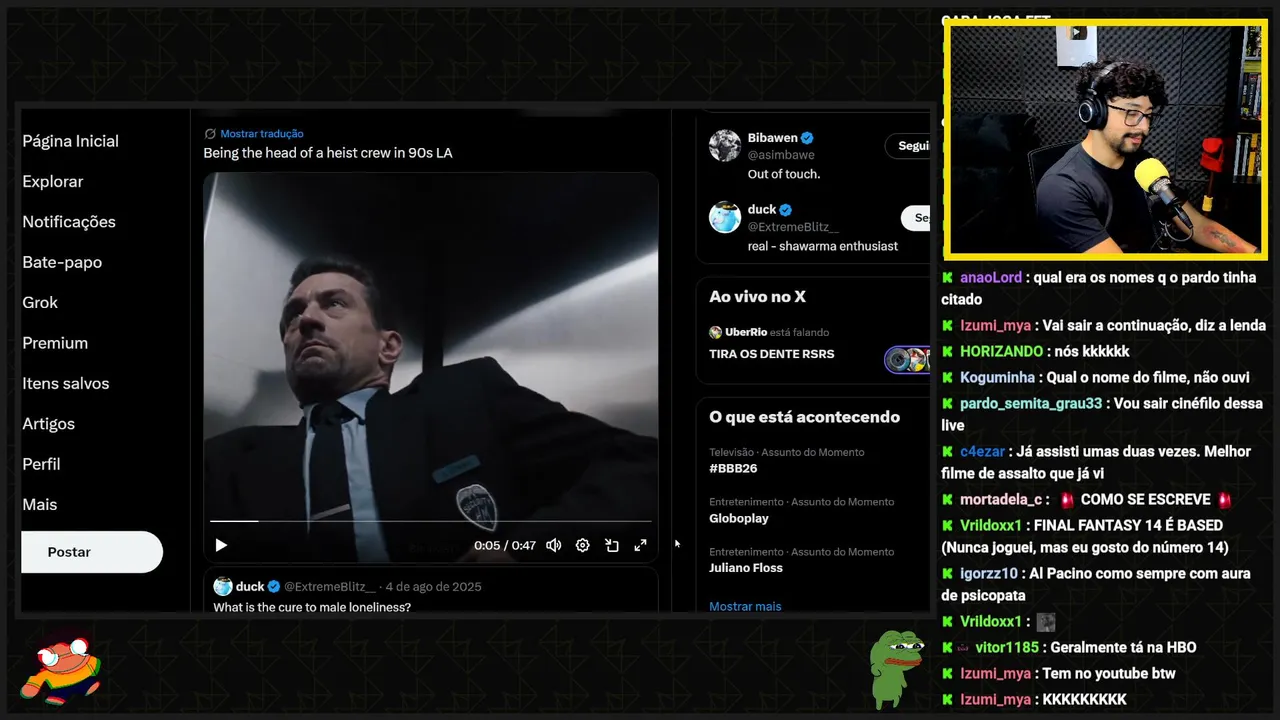This screenshot has height=720, width=1280.
Task: Click igorzz10 username in chat
Action: (x=989, y=574)
